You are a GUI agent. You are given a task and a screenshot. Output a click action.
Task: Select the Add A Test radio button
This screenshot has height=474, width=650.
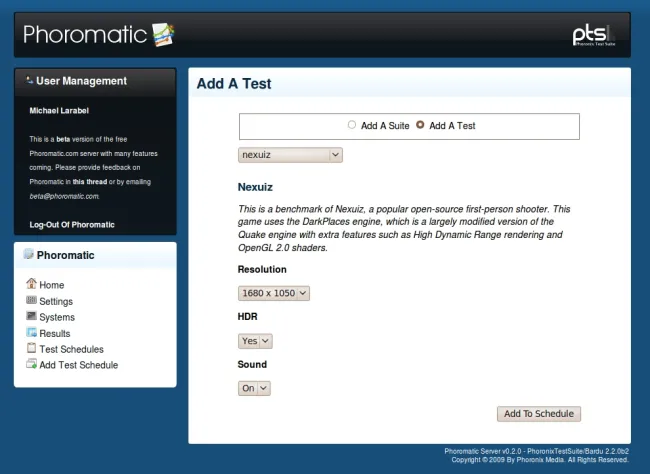point(420,126)
